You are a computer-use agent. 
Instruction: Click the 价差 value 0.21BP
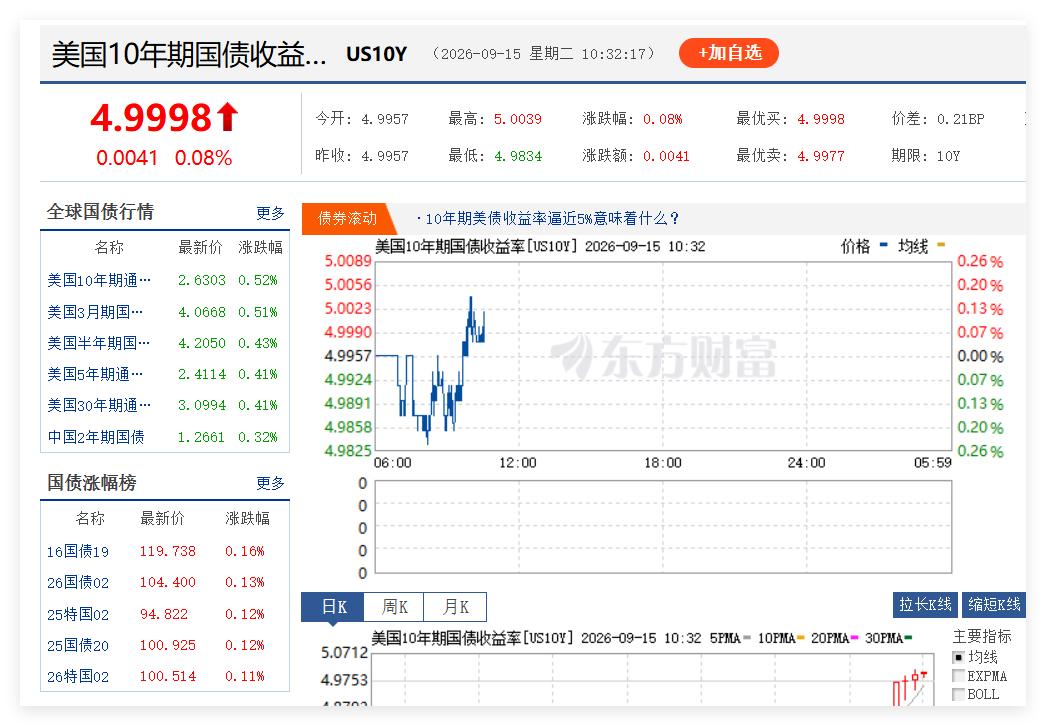tap(961, 119)
